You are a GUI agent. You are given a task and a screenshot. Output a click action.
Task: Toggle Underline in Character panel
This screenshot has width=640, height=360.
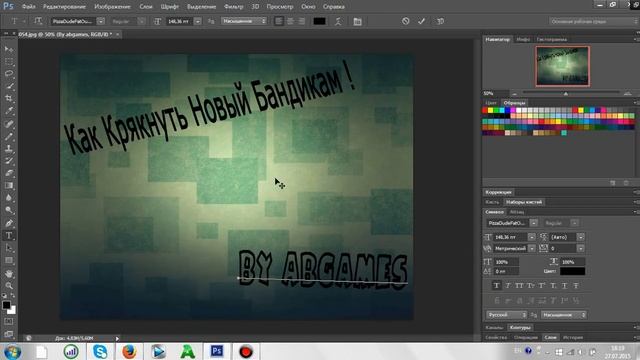point(564,286)
